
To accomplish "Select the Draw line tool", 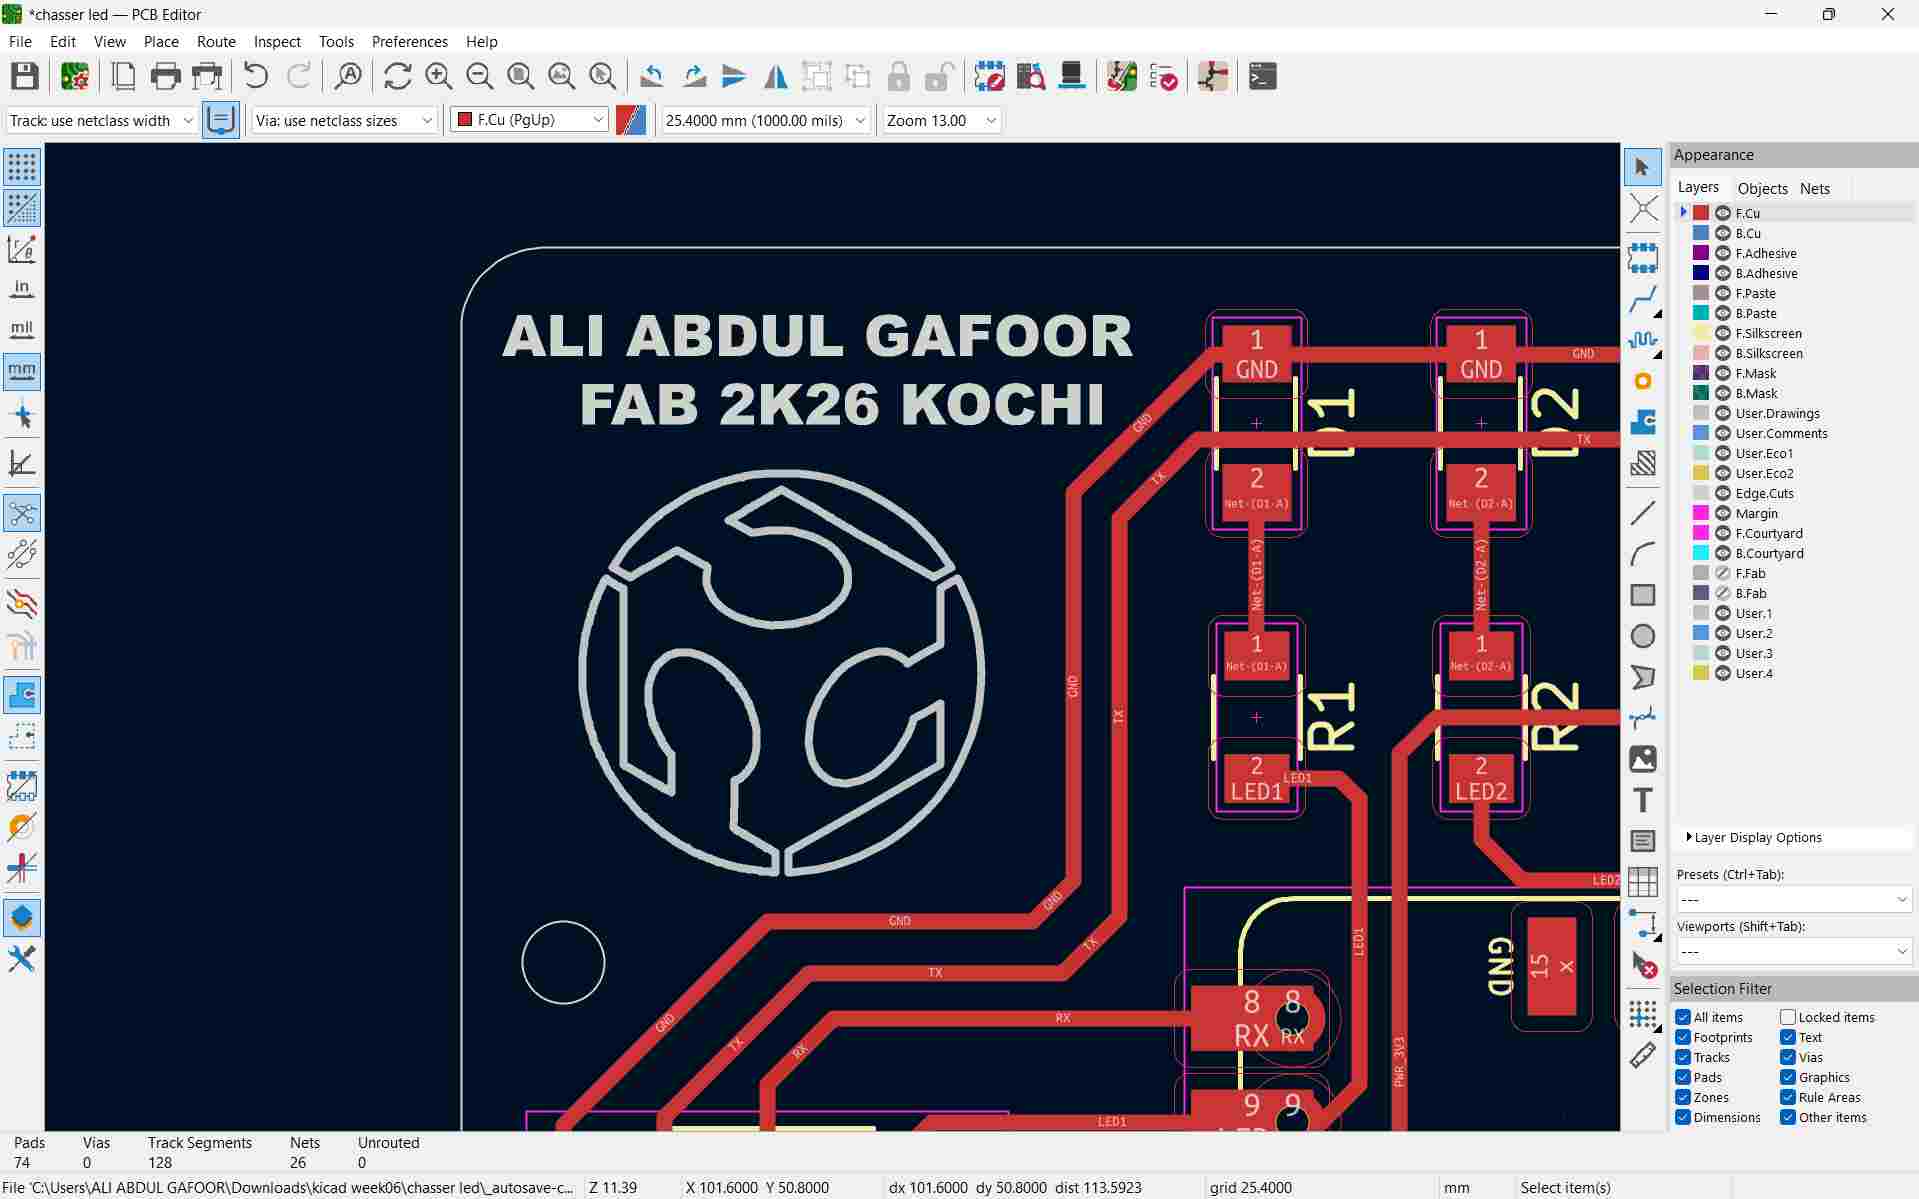I will (1642, 513).
